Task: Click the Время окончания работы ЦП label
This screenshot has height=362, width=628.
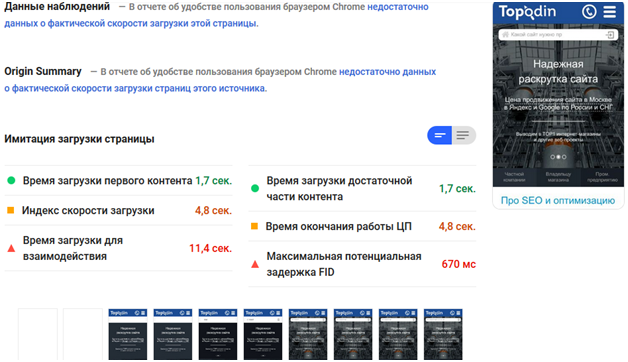Action: point(338,226)
